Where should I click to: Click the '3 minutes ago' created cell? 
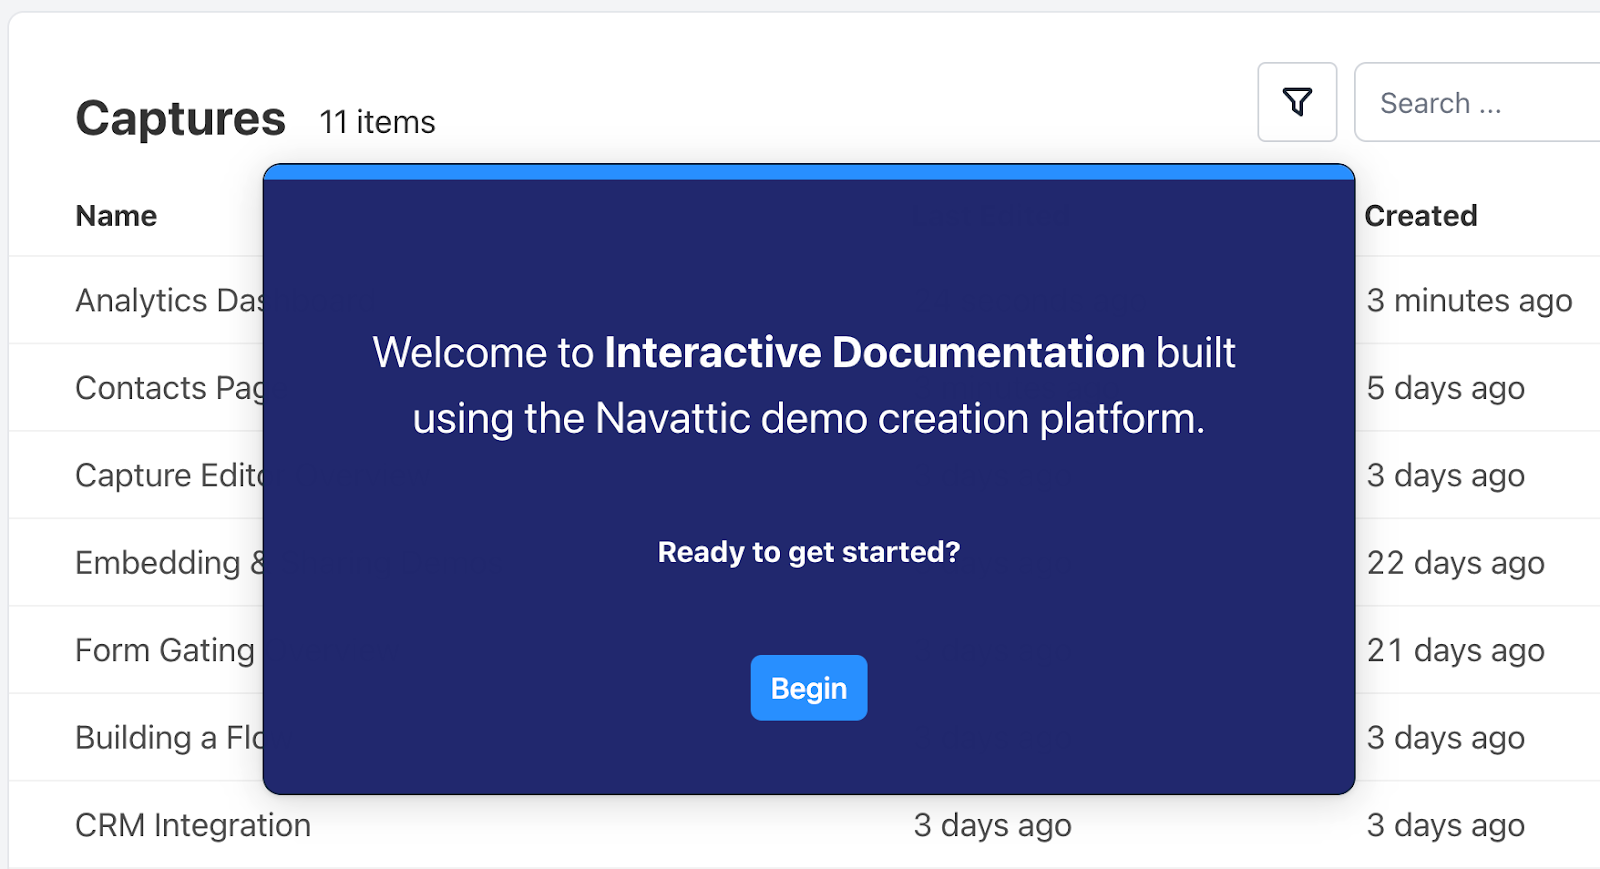(x=1469, y=300)
